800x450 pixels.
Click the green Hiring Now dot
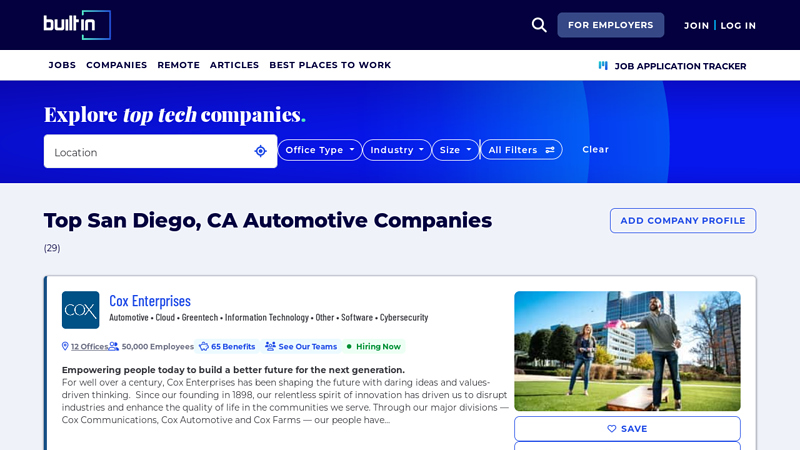point(349,346)
